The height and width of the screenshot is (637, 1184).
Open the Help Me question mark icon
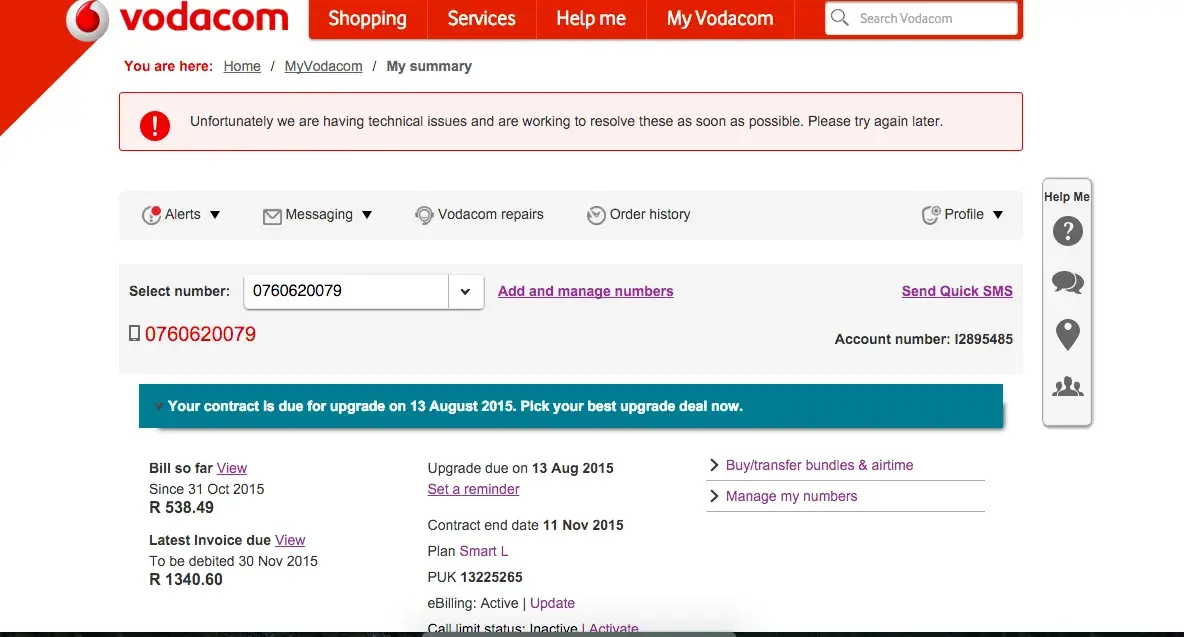1068,232
